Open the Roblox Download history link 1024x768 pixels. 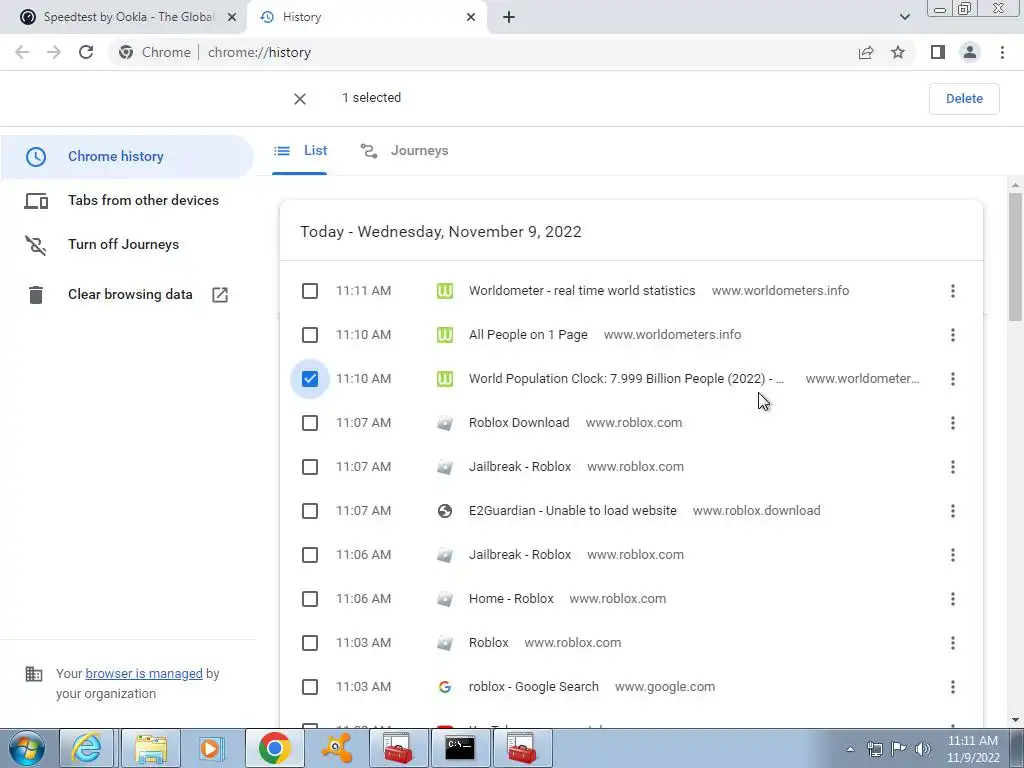(519, 423)
